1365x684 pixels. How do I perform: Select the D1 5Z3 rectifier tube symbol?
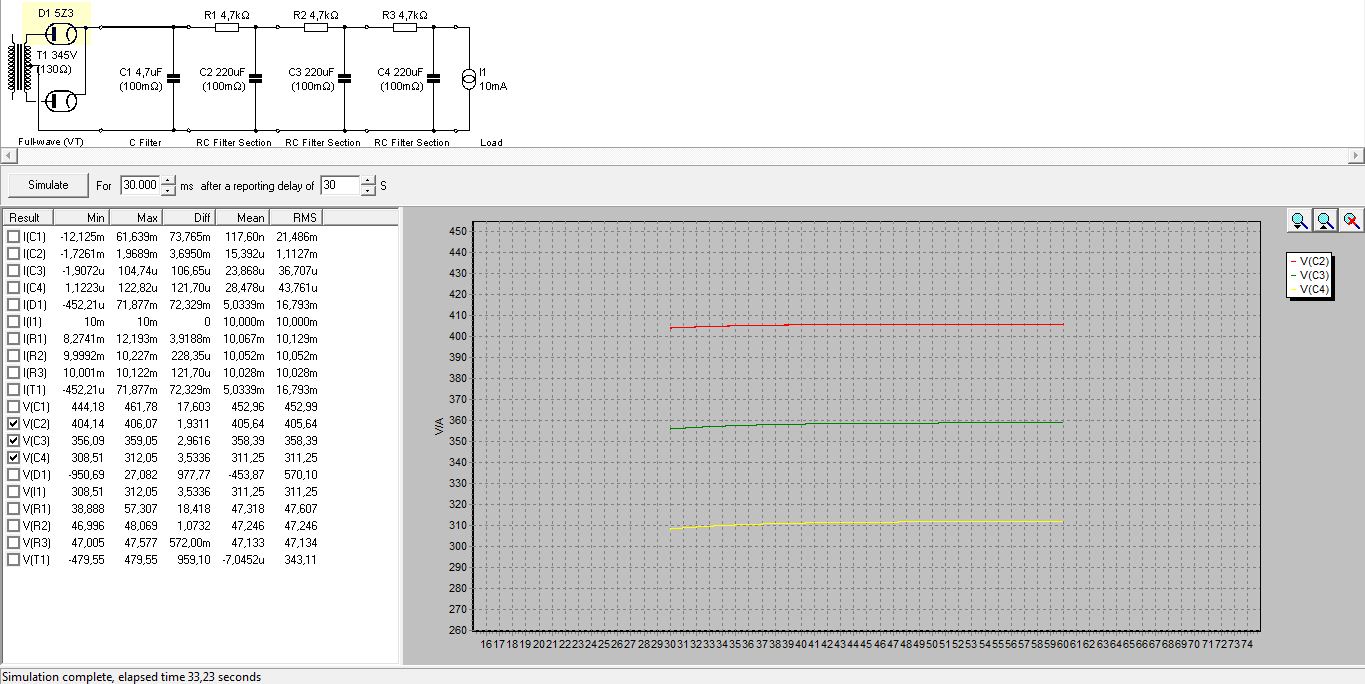point(62,34)
